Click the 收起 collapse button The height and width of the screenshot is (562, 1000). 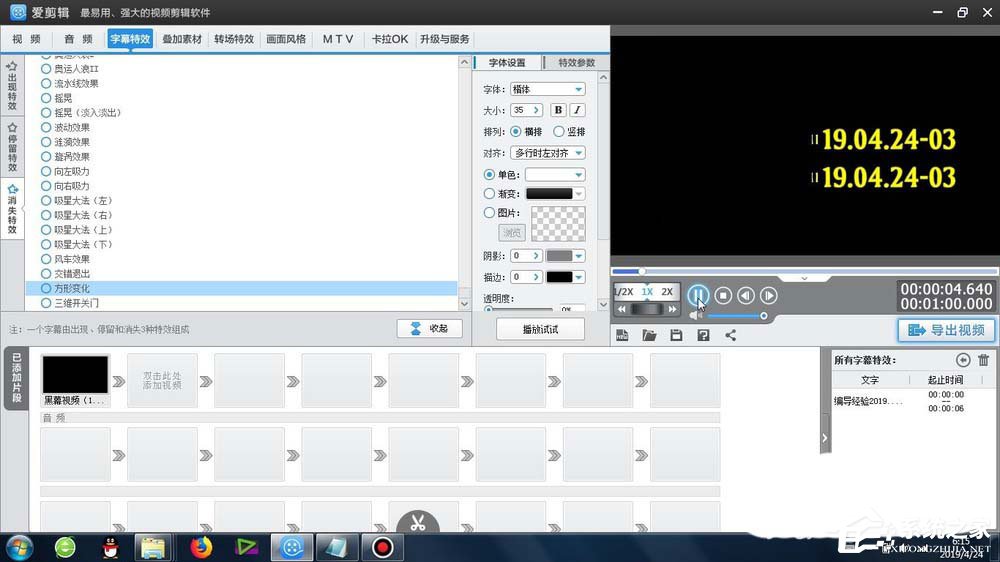[x=429, y=329]
